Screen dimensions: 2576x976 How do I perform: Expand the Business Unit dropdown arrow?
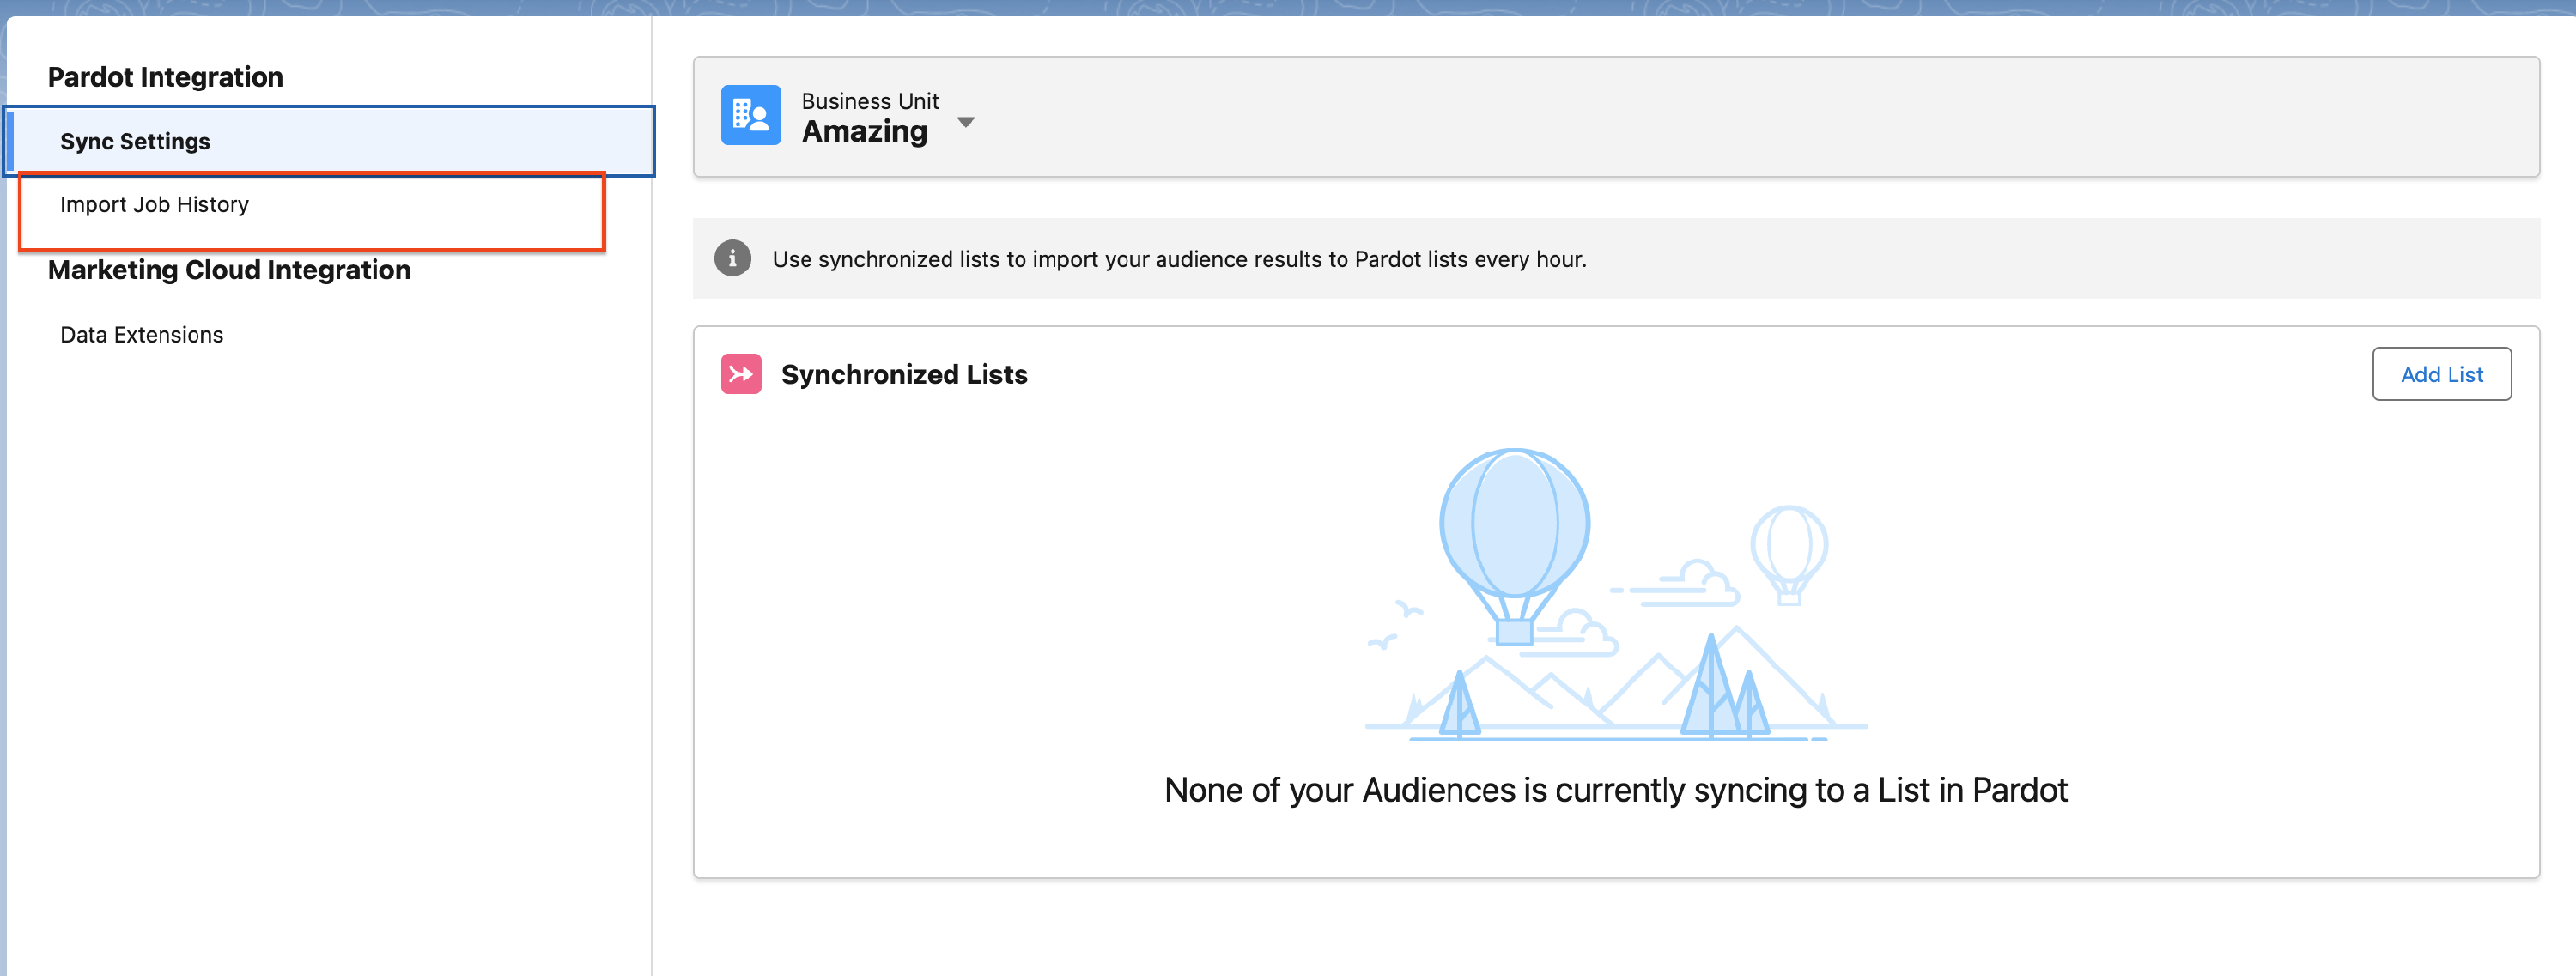click(x=965, y=122)
